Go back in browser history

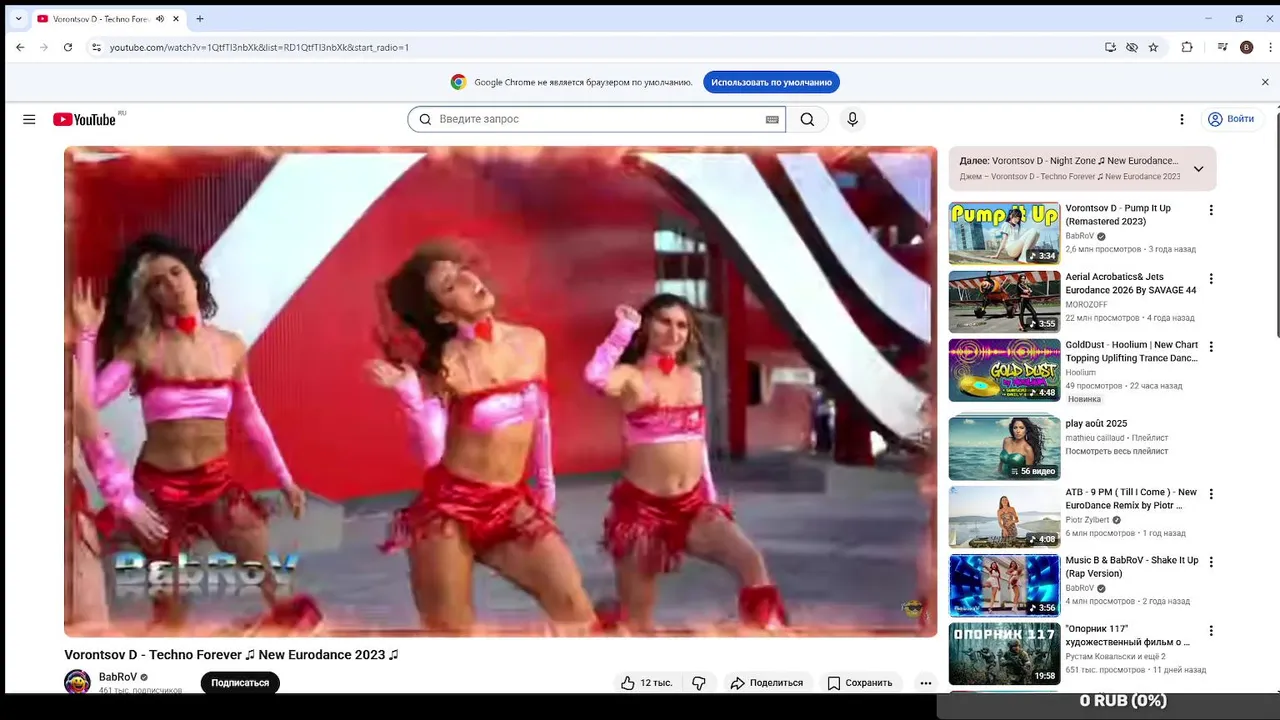20,47
